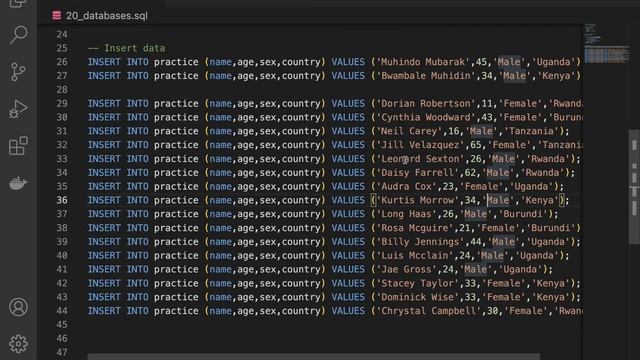Click 'Burundi' country value on line 37
The image size is (640, 360).
523,214
